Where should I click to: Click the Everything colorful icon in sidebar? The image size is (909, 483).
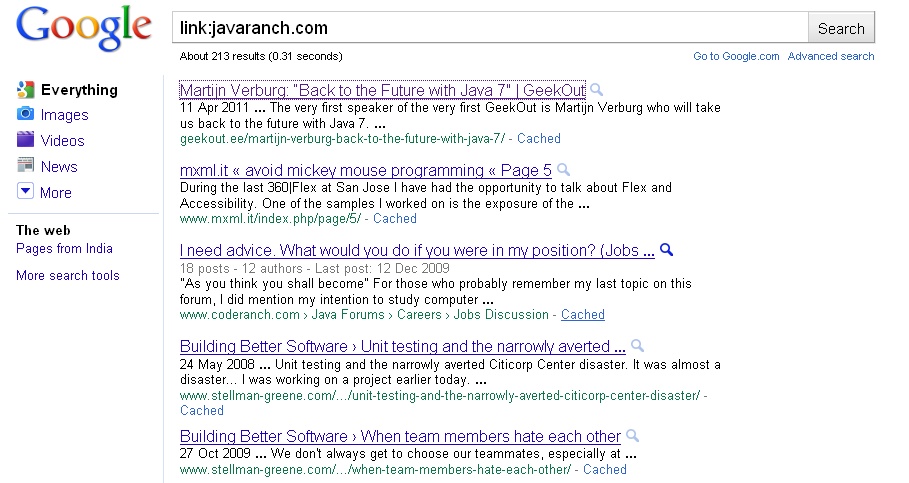26,89
